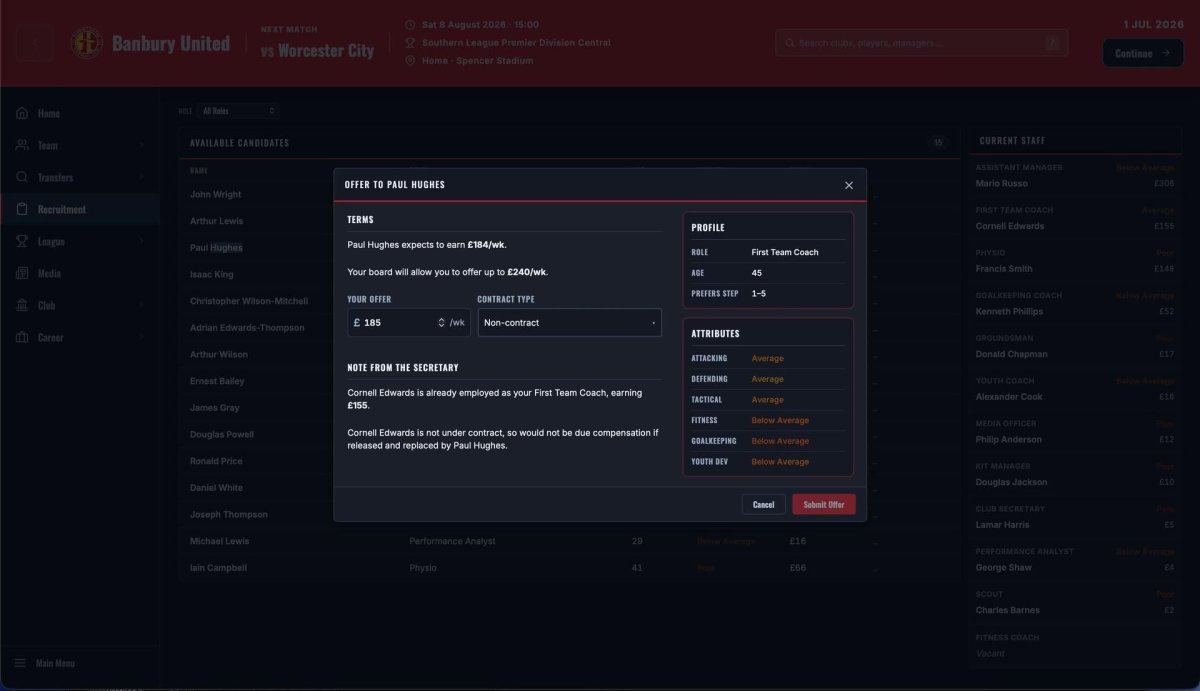Click the Media newspaper icon
This screenshot has height=691, width=1200.
click(22, 273)
